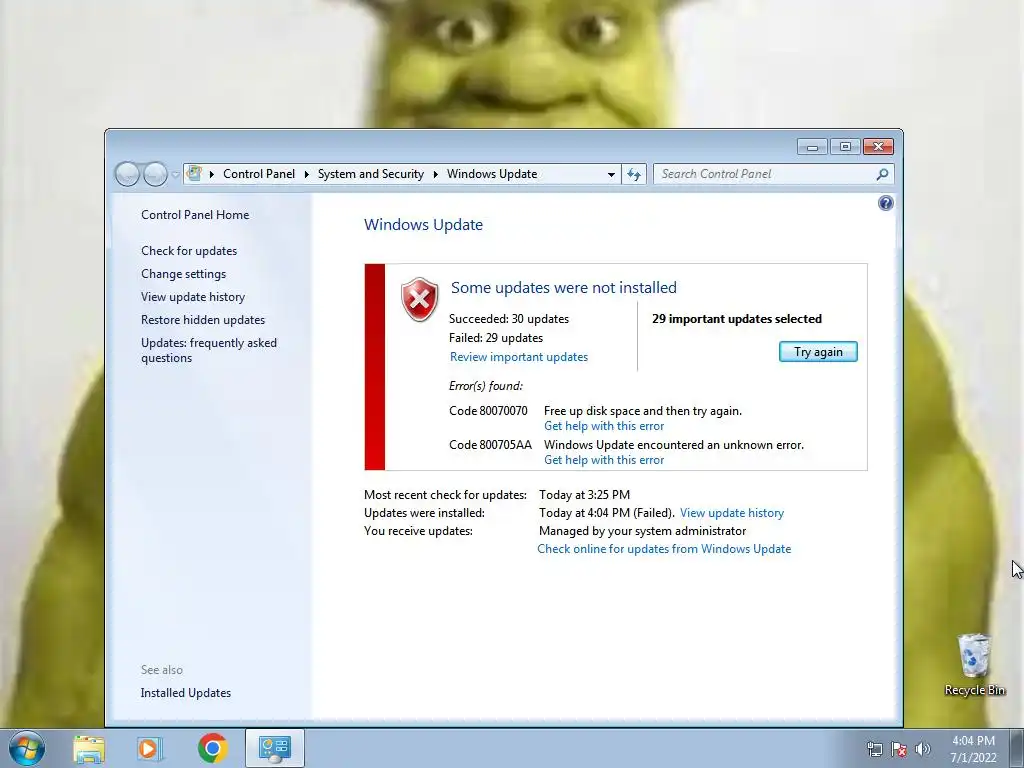Screen dimensions: 1024x768
Task: Click the search magnifier icon
Action: (882, 174)
